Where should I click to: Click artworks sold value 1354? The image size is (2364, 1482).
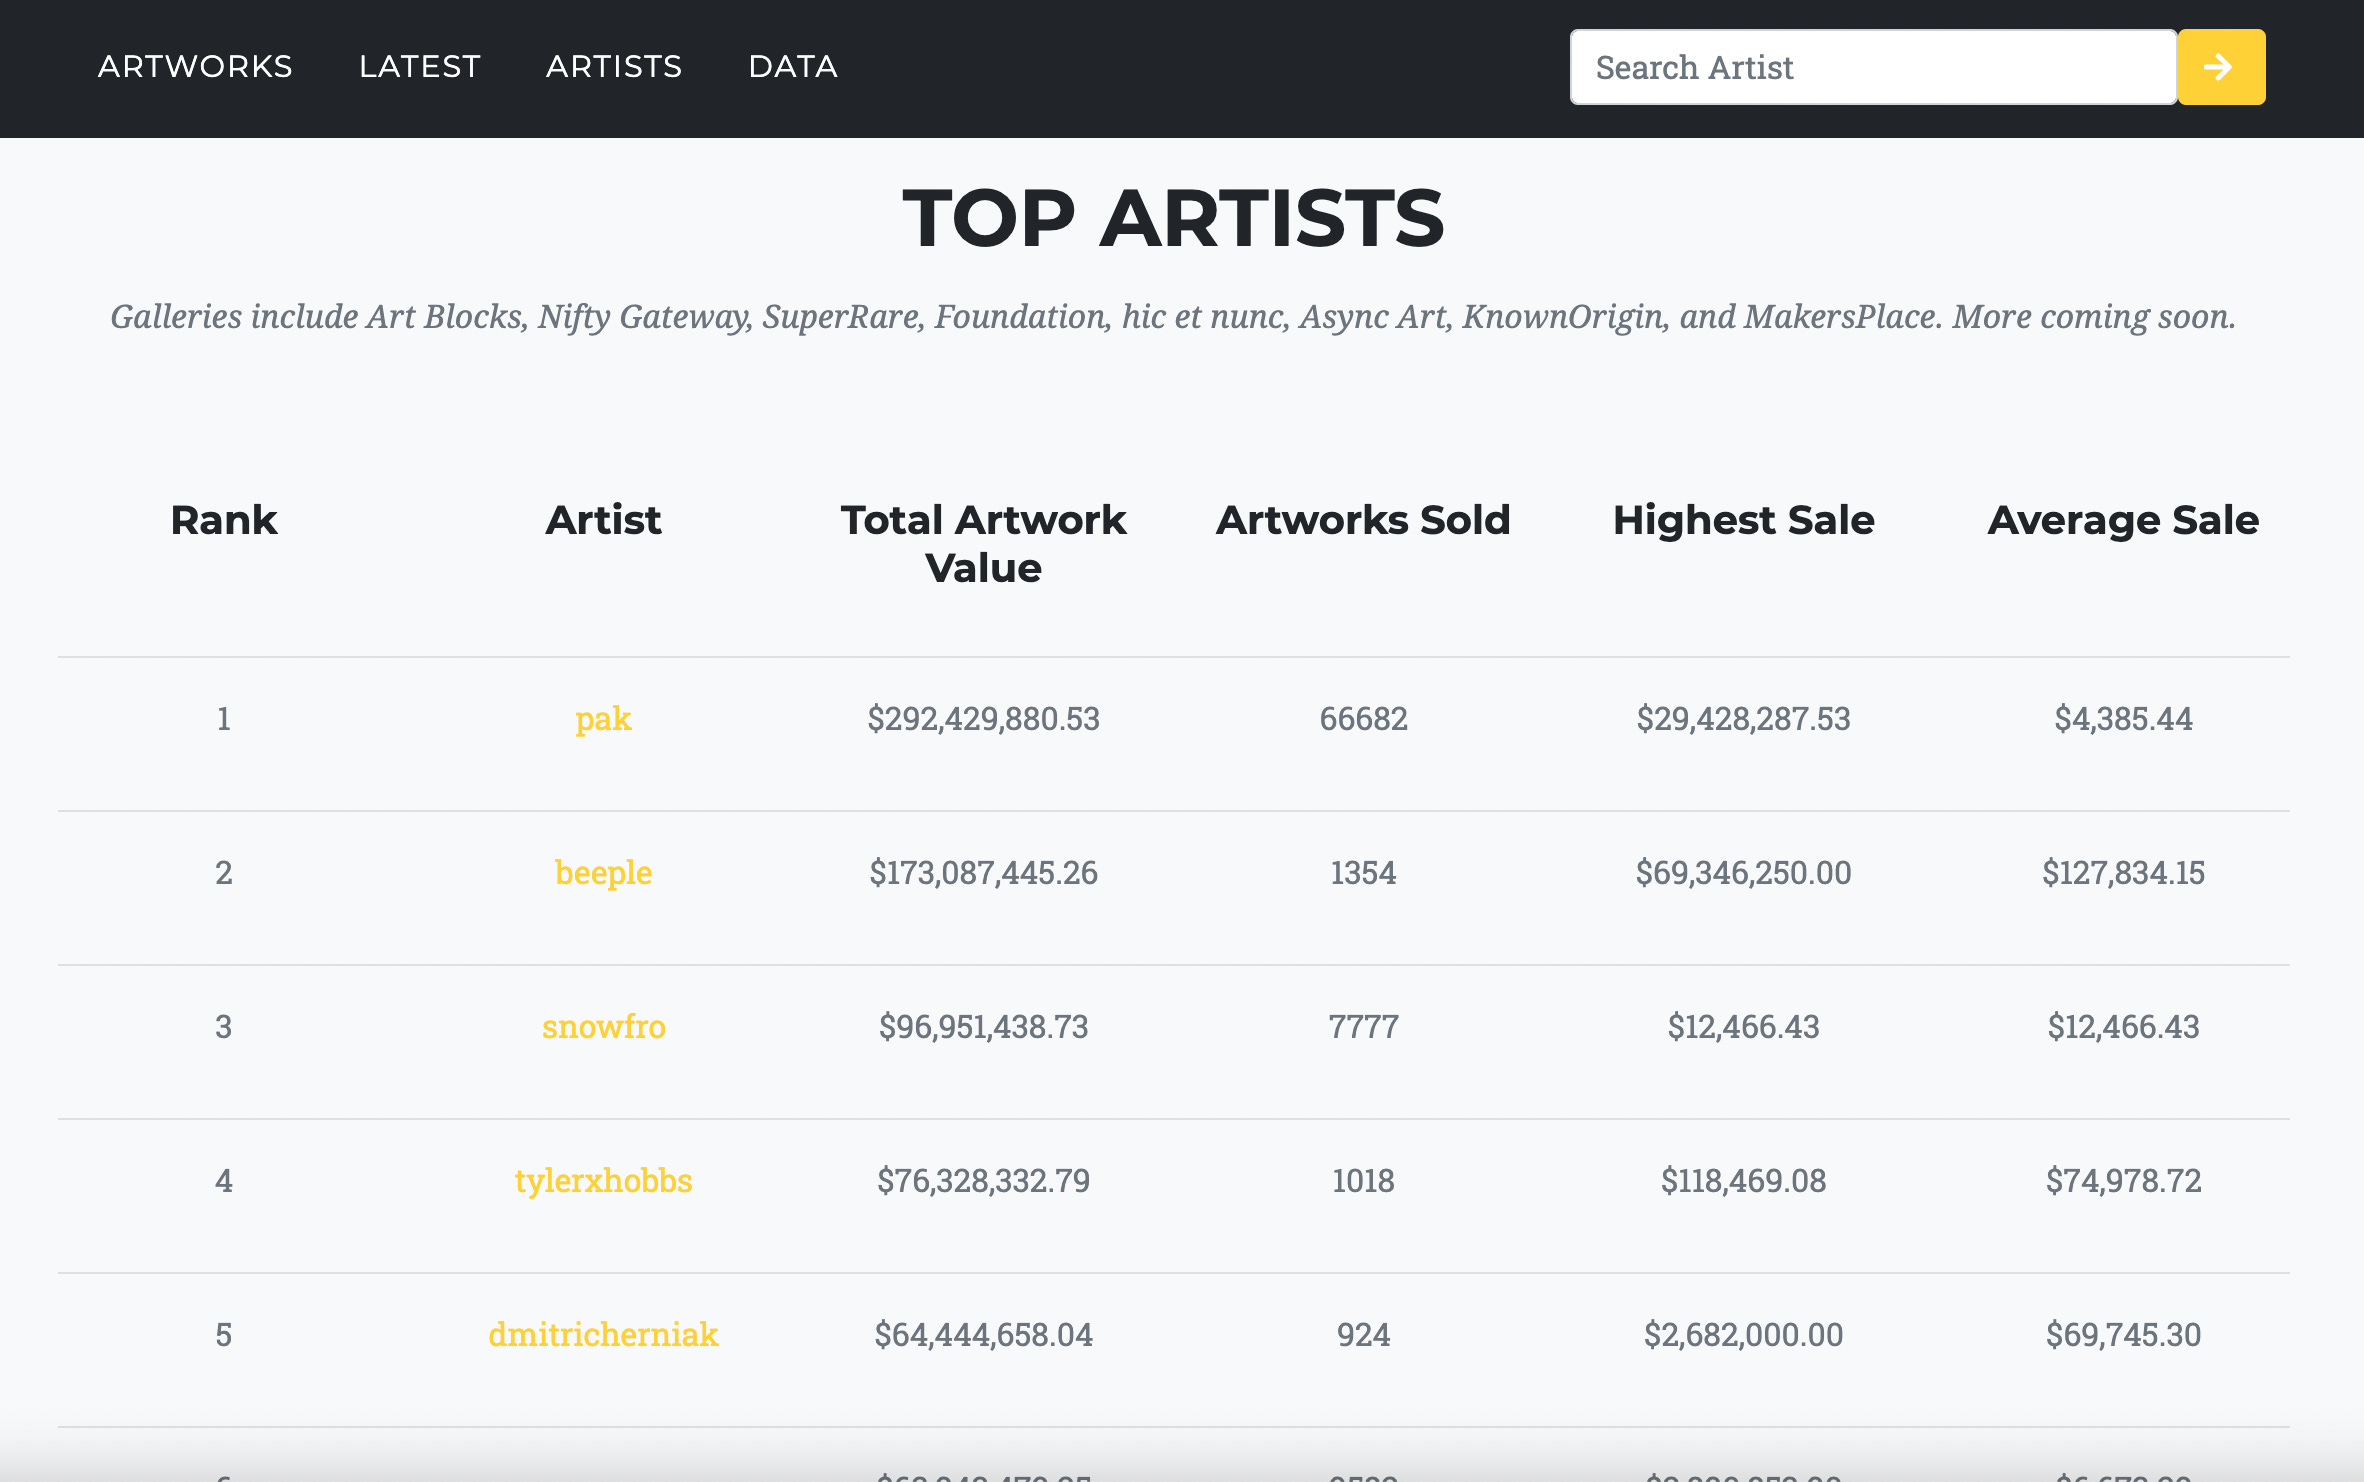point(1363,873)
